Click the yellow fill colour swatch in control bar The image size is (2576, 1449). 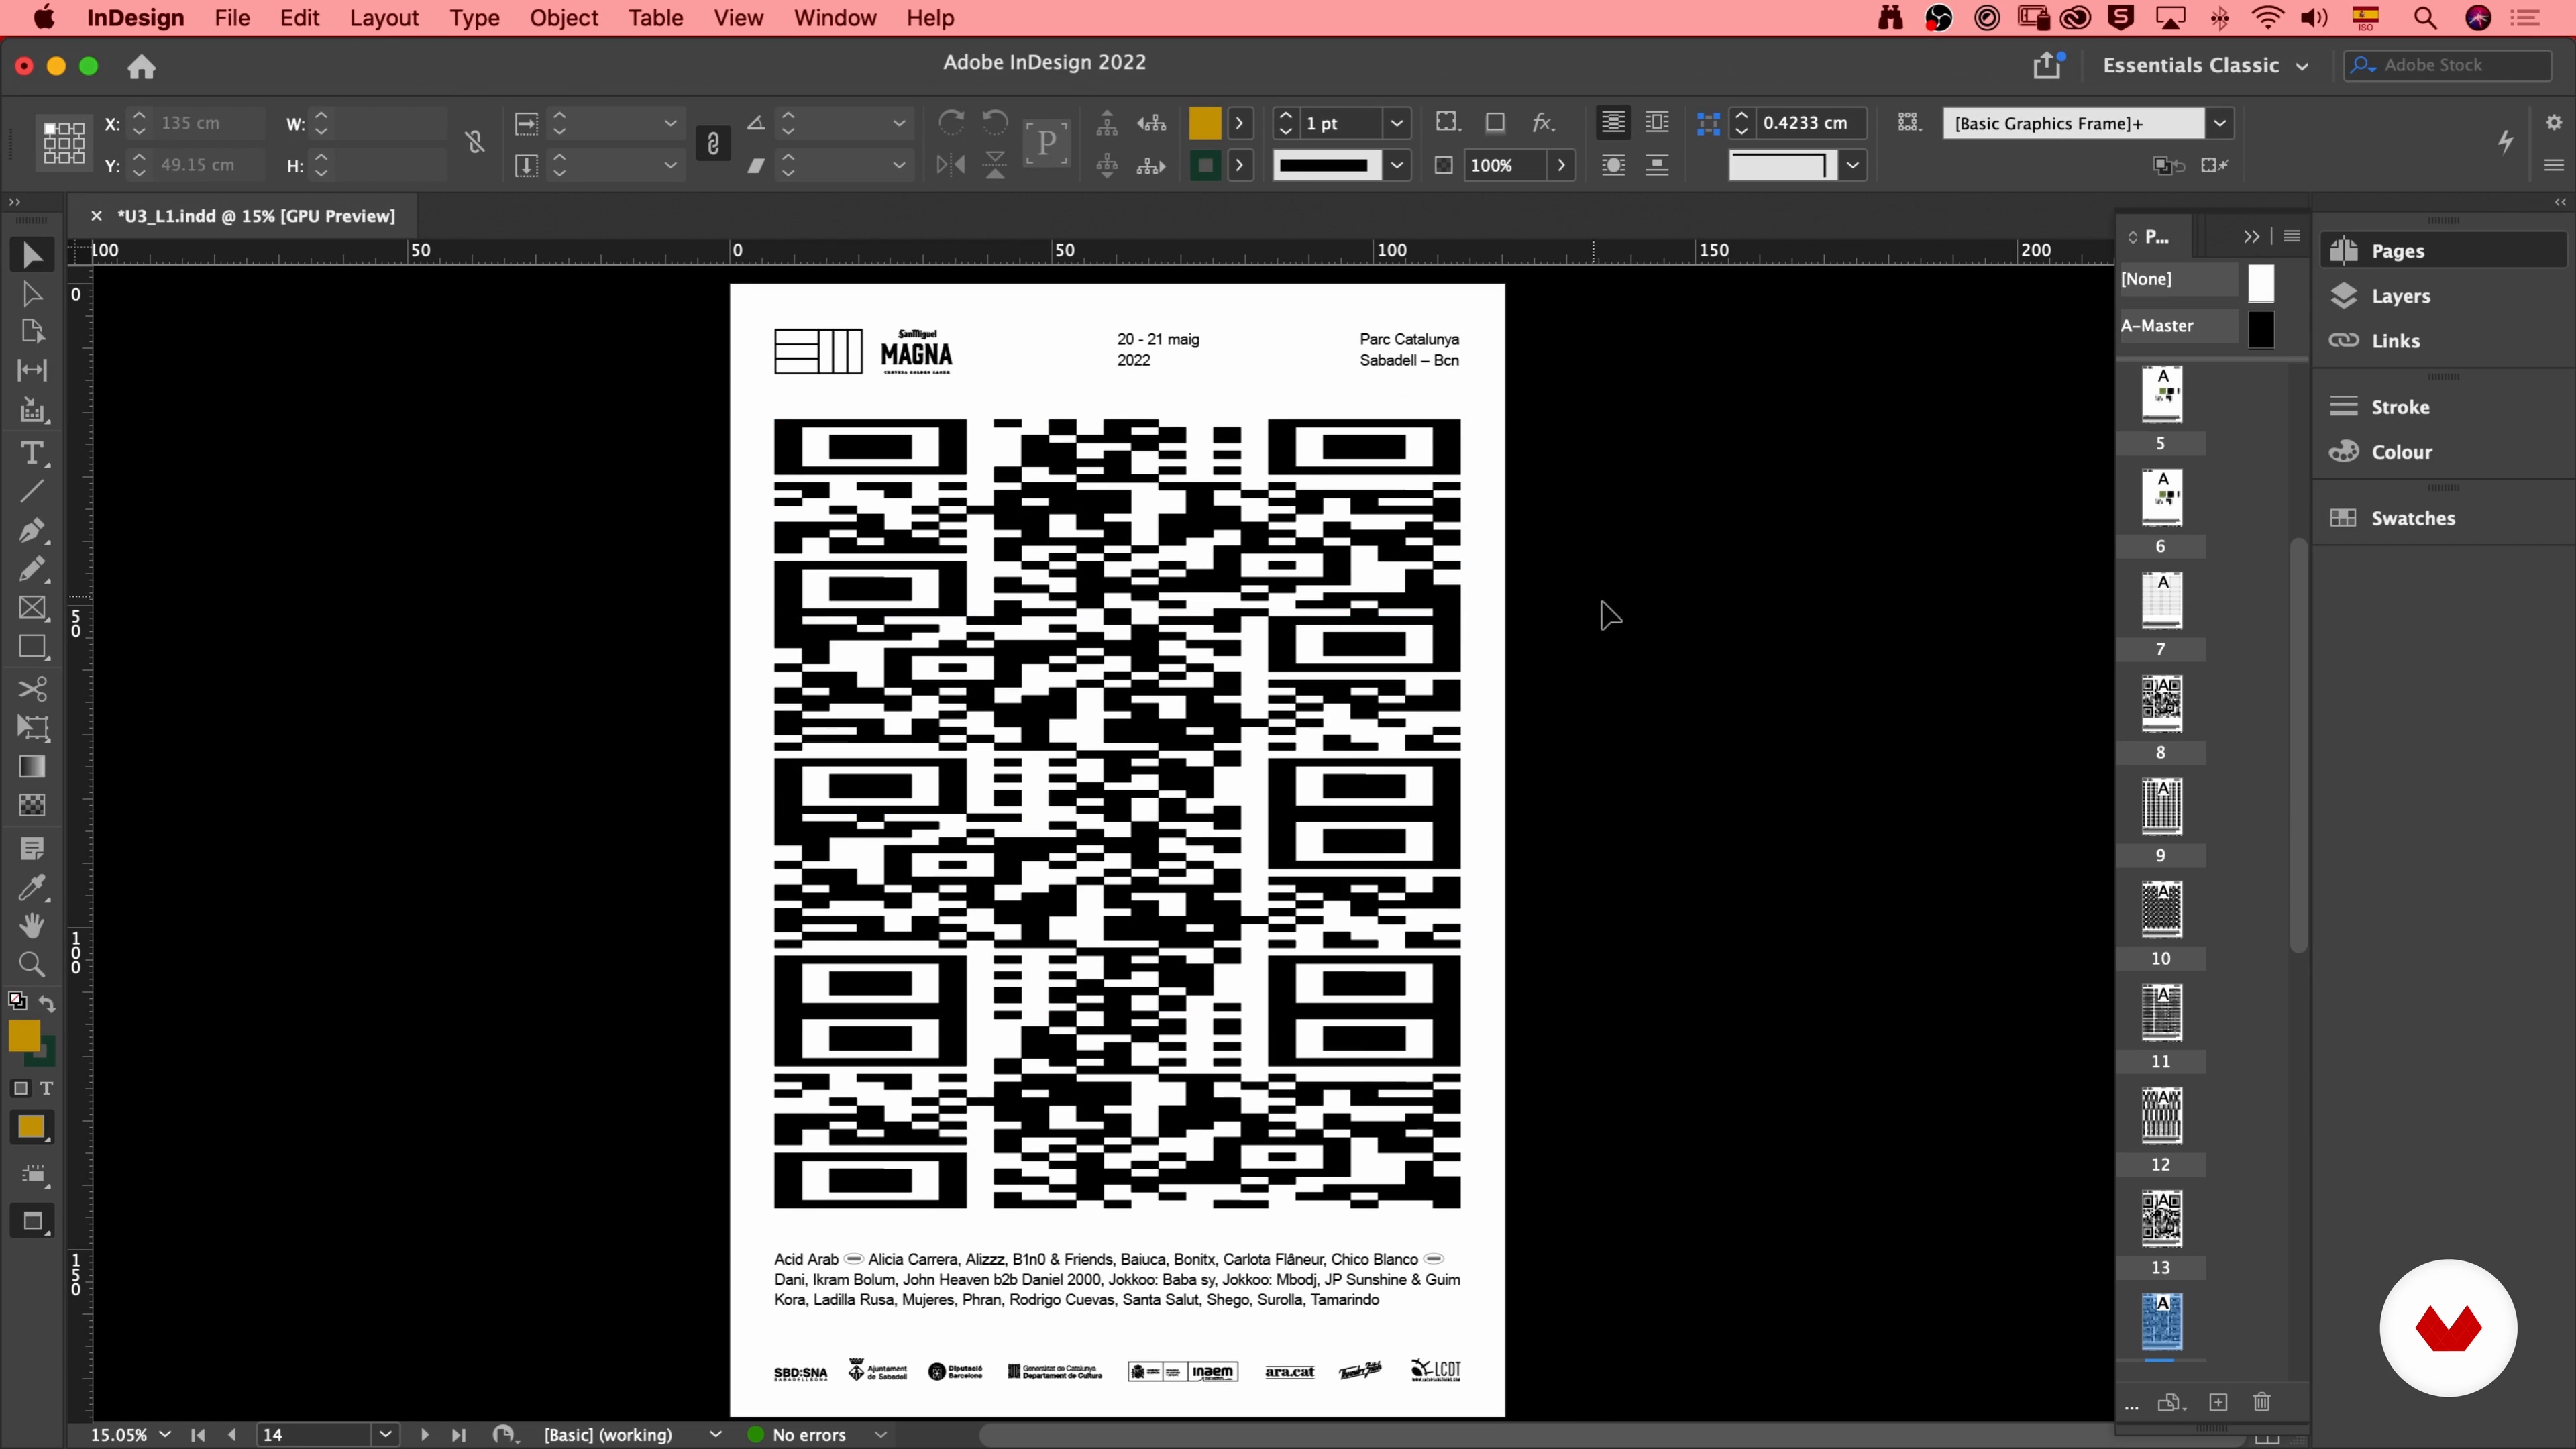(x=1205, y=122)
